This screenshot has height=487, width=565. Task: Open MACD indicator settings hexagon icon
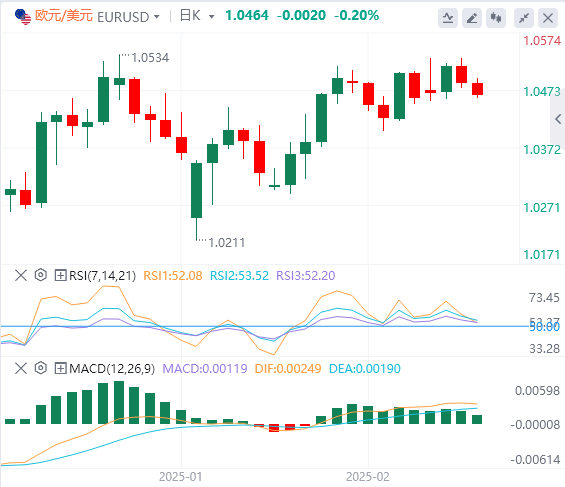(x=41, y=368)
